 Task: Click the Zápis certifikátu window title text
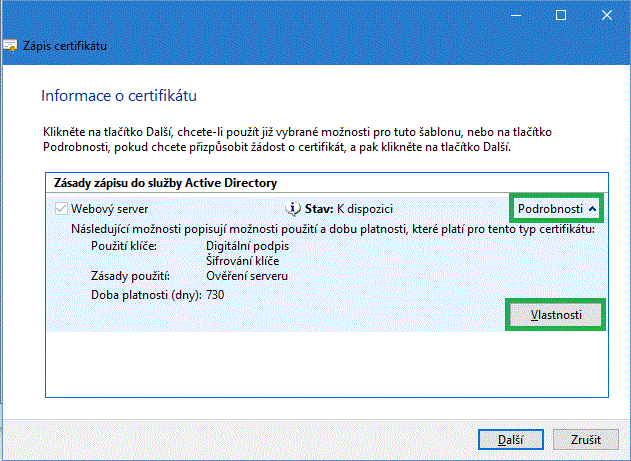coord(66,46)
